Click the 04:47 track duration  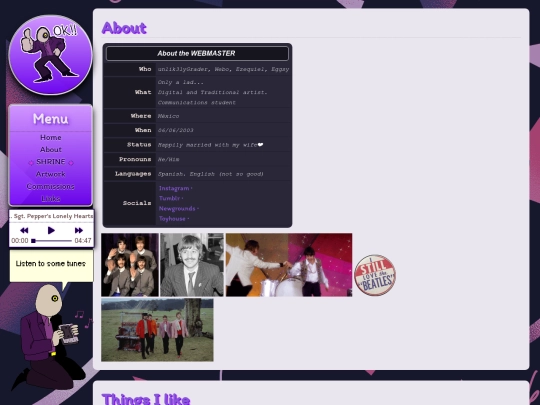pos(83,241)
